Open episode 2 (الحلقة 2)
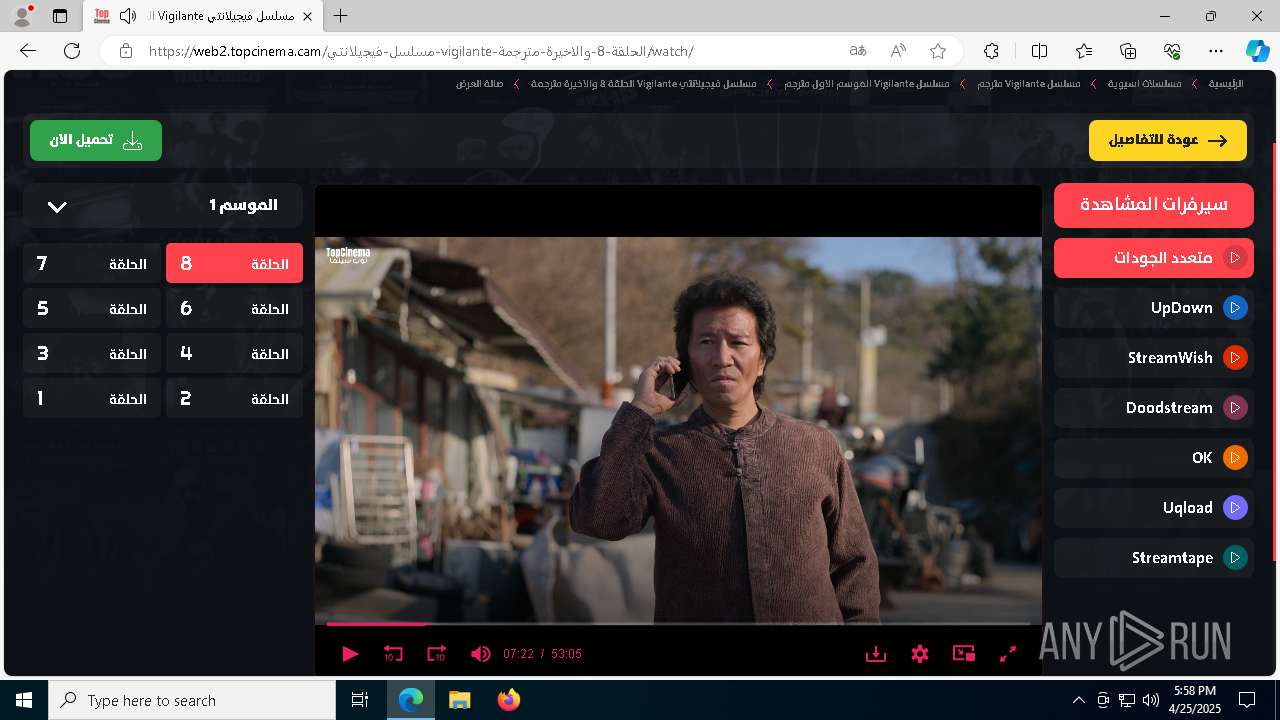The height and width of the screenshot is (720, 1280). 234,399
